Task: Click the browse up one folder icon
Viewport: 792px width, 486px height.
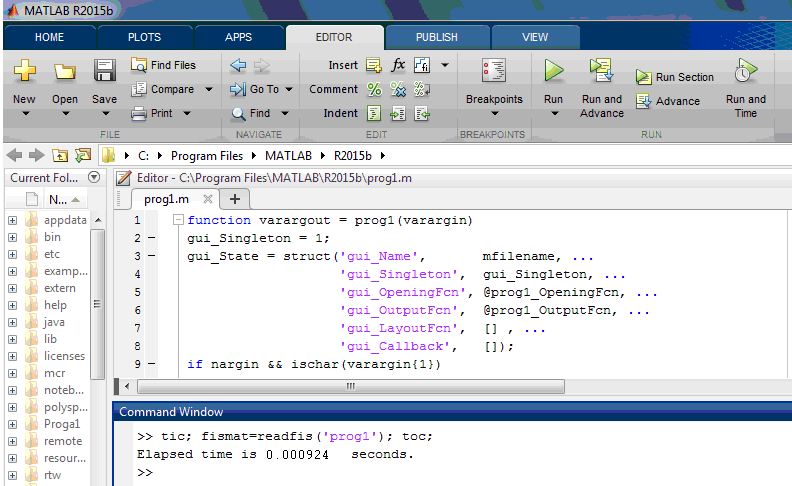Action: pyautogui.click(x=61, y=156)
